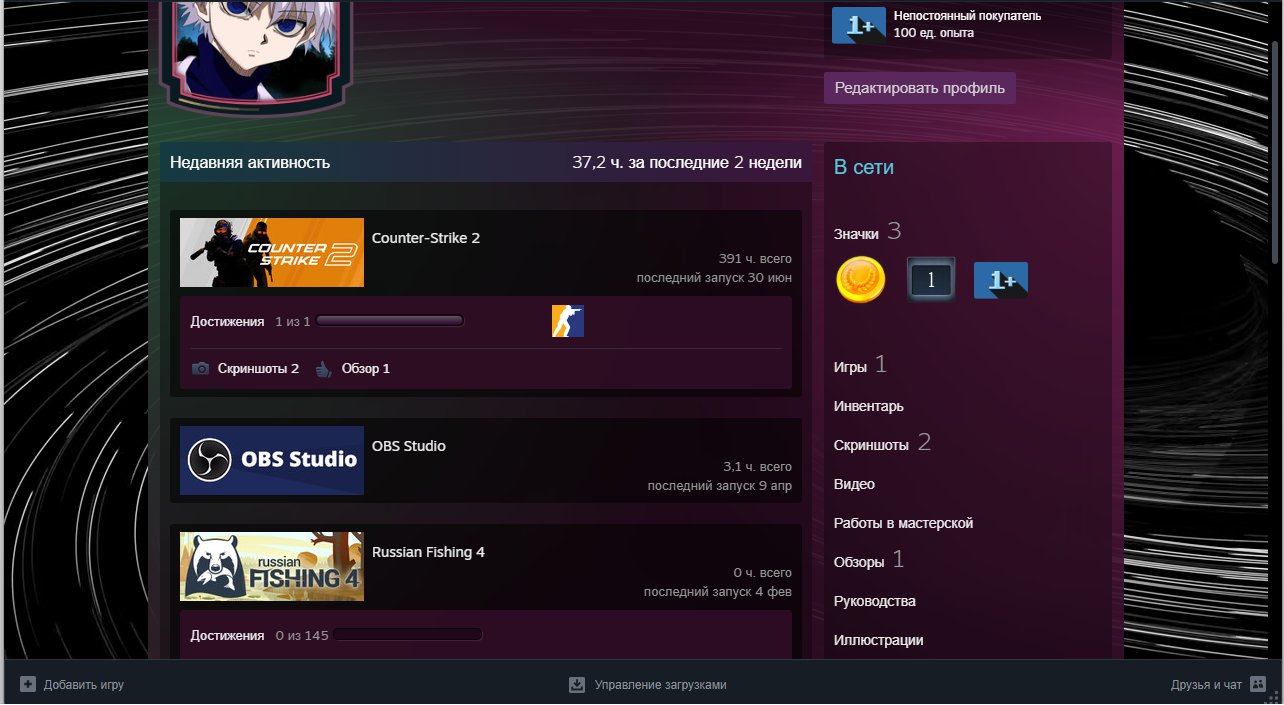The height and width of the screenshot is (705, 1284).
Task: Open Работы в мастерской link
Action: [x=903, y=523]
